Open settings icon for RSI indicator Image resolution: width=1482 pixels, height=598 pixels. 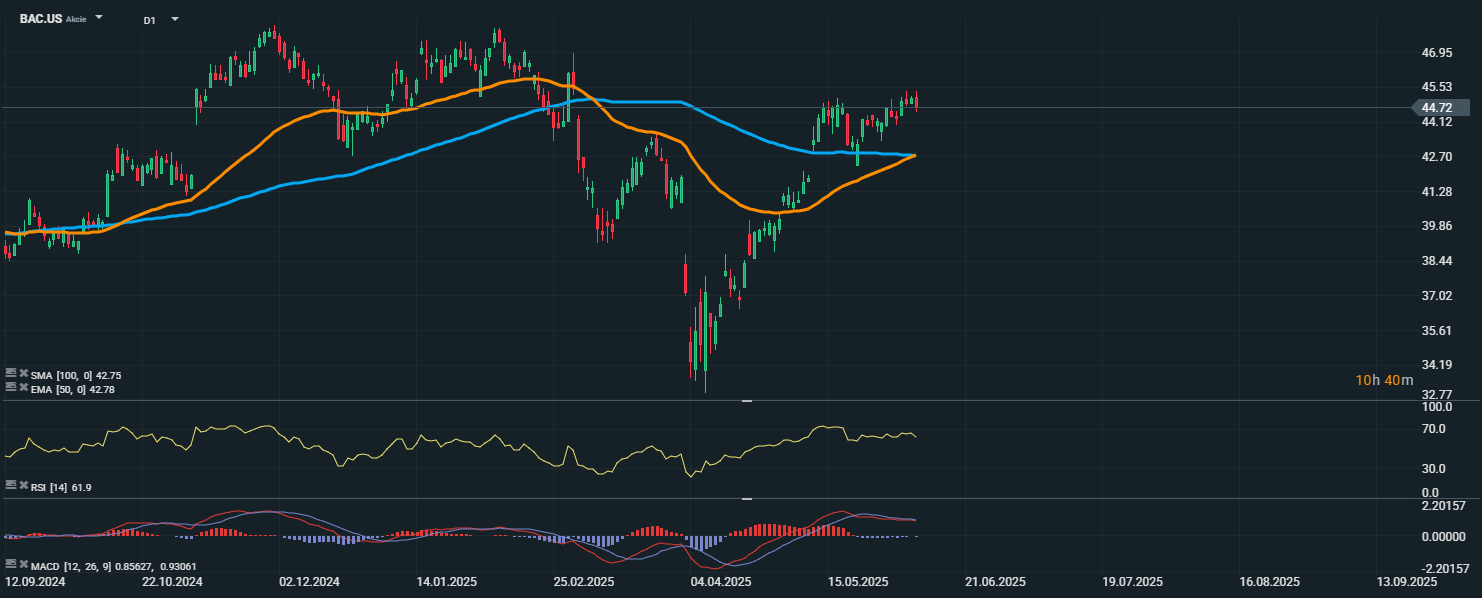point(11,485)
